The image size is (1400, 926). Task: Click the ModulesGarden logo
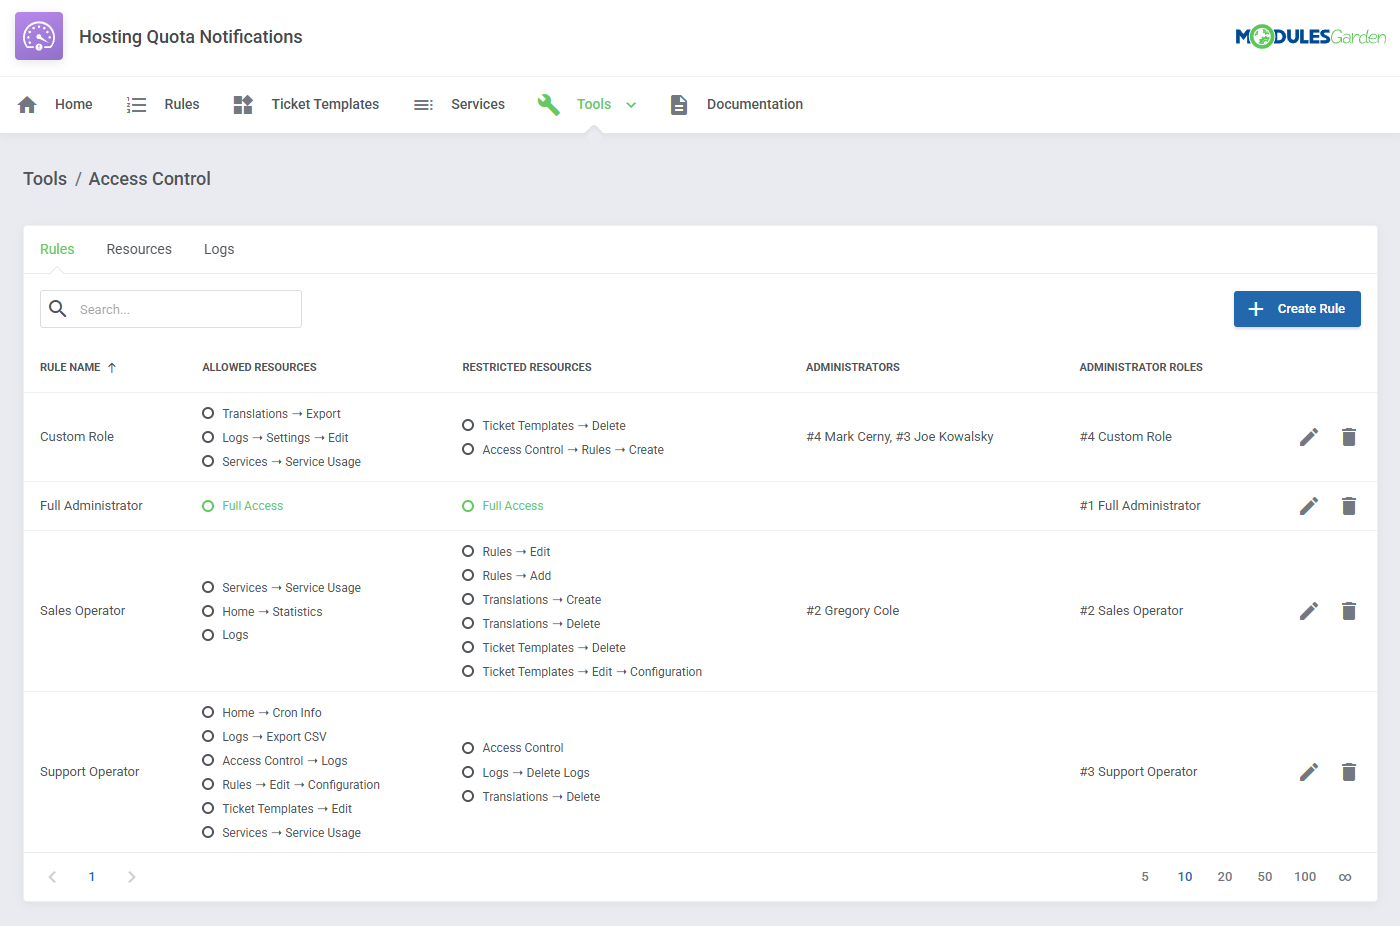tap(1310, 37)
